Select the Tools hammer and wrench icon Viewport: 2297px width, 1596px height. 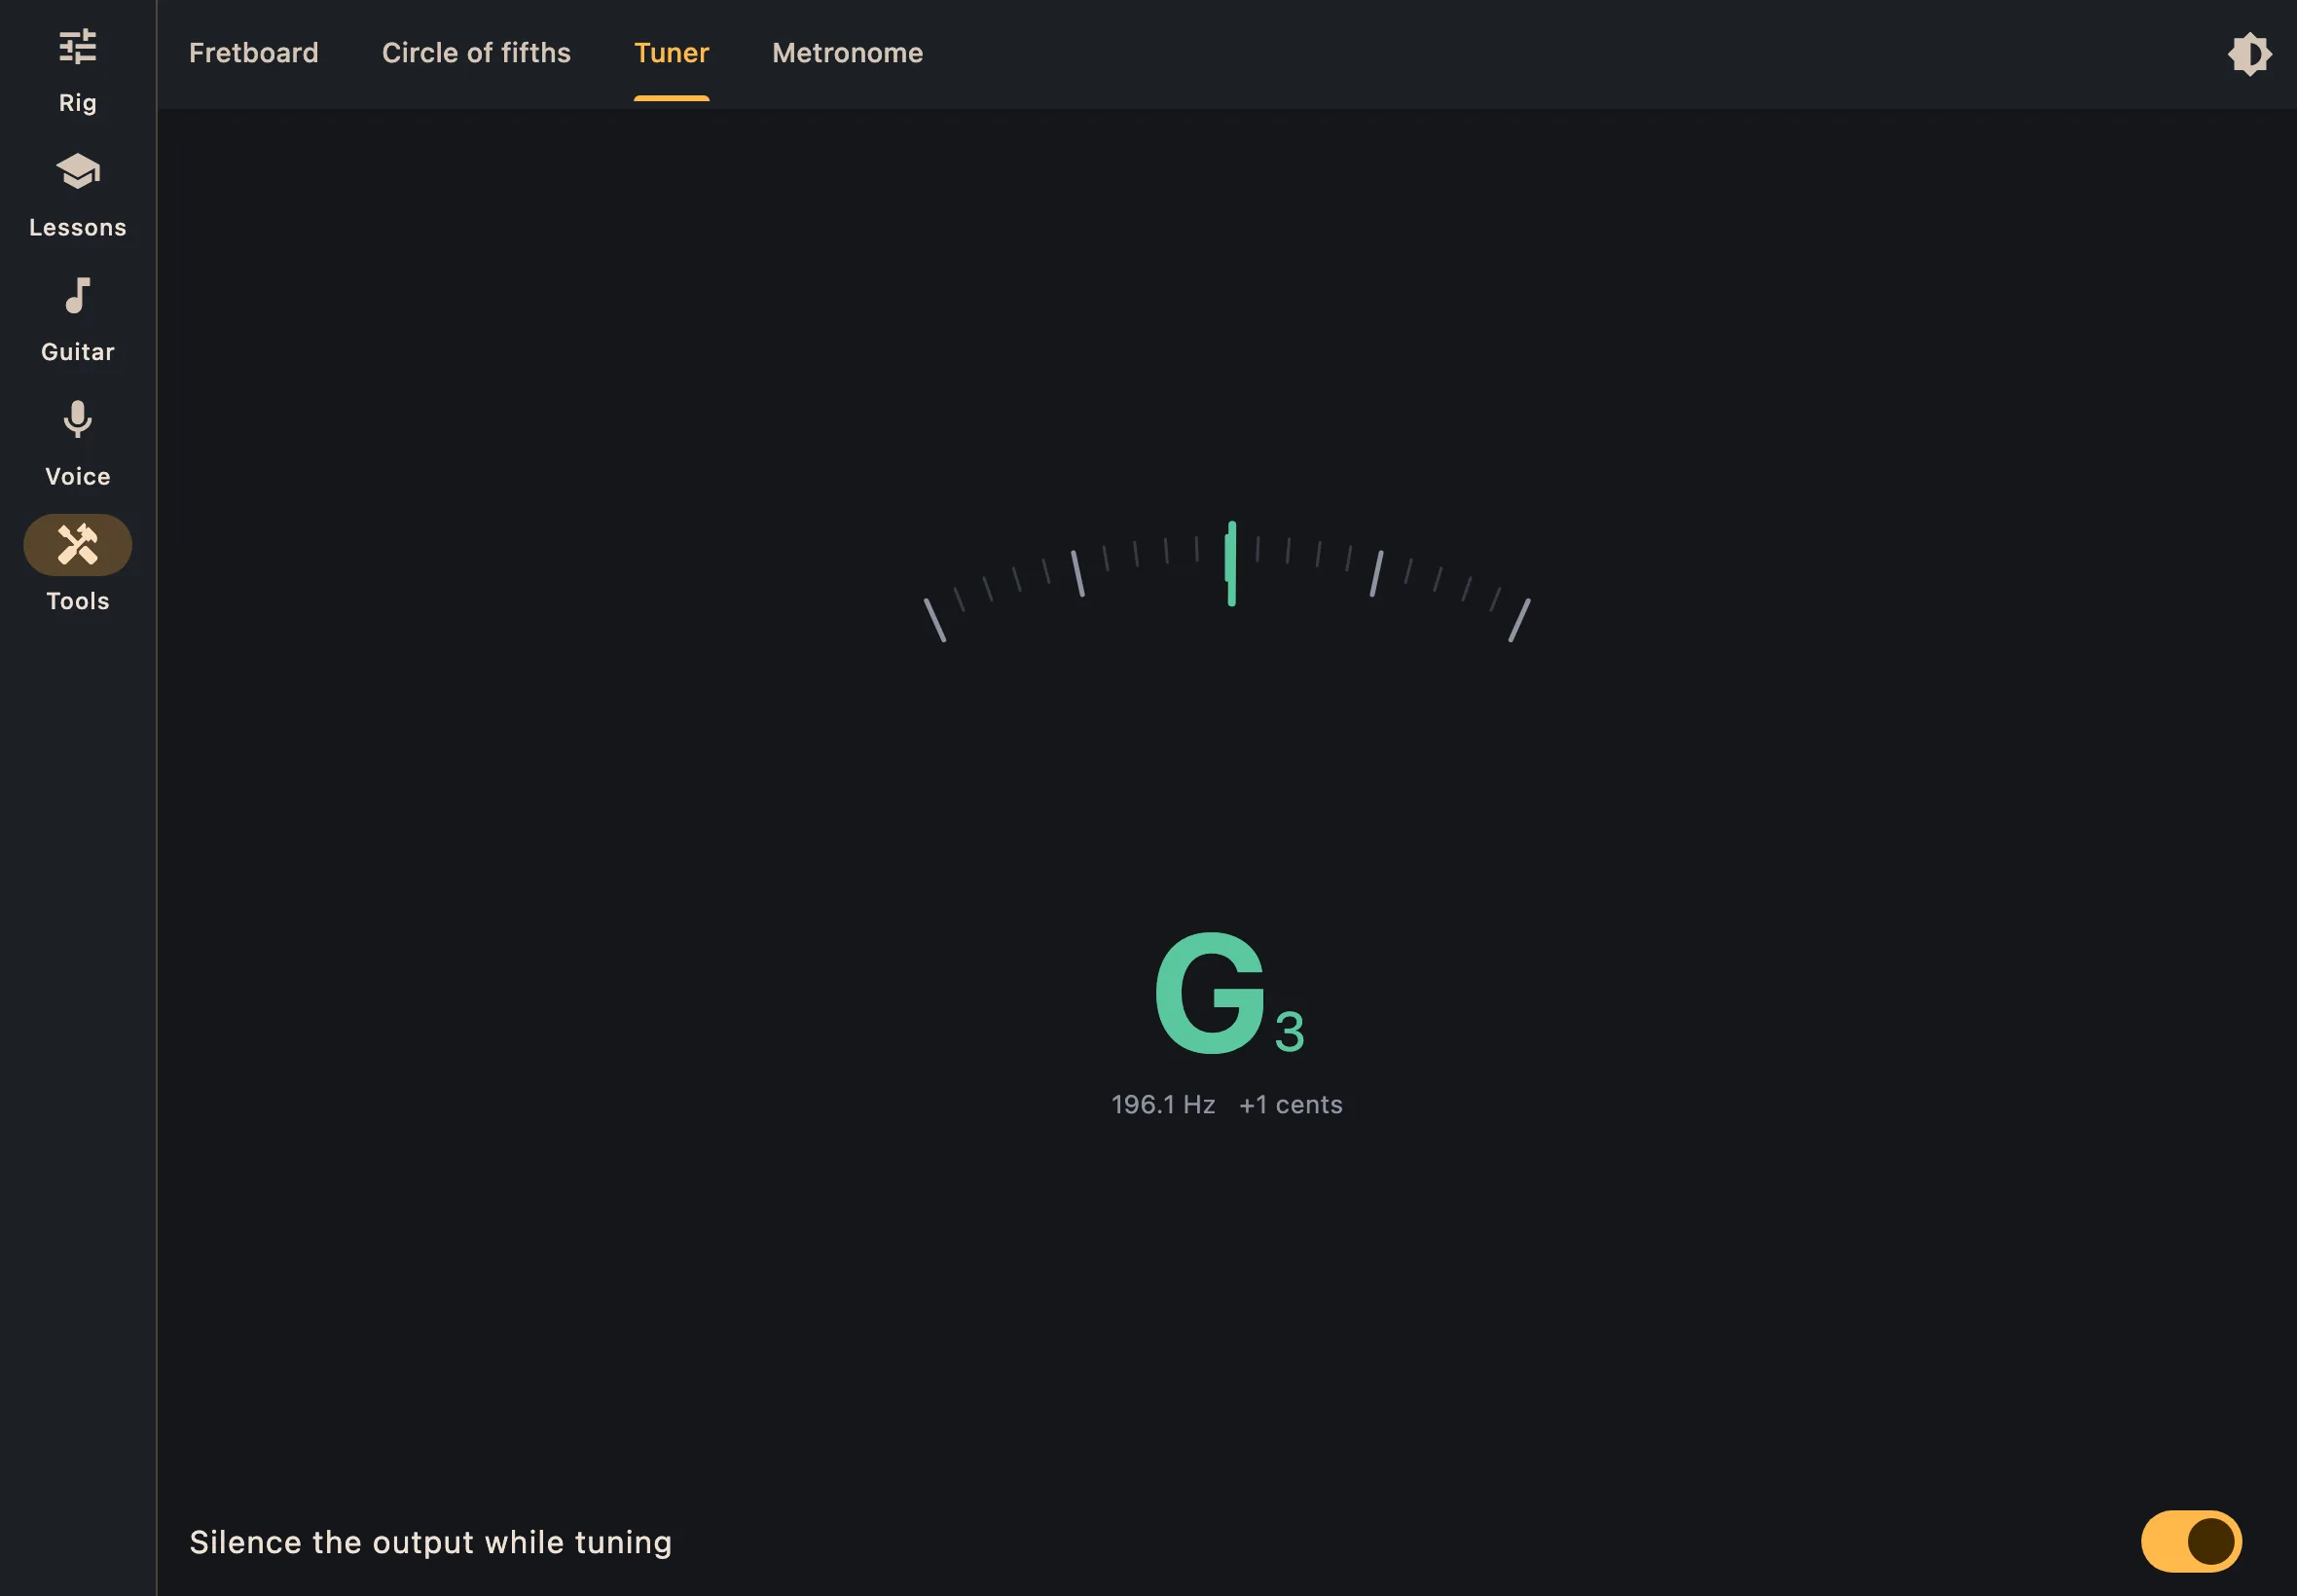[78, 545]
